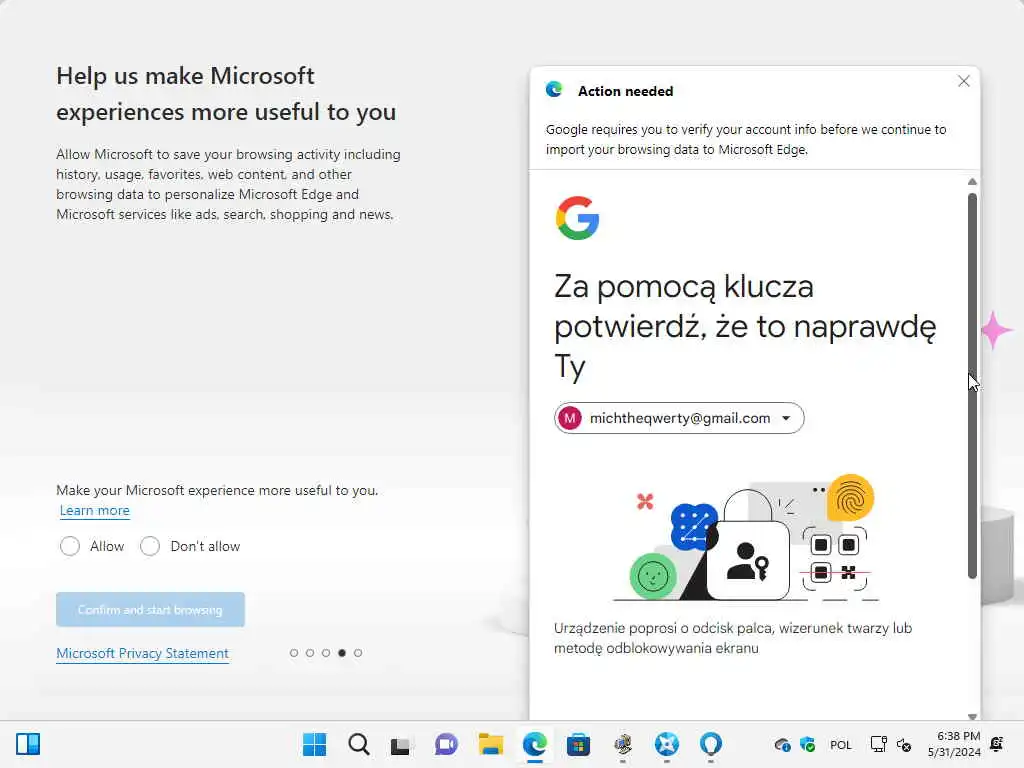
Task: Click the Google dialog vertical scrollbar thumb
Action: (x=972, y=385)
